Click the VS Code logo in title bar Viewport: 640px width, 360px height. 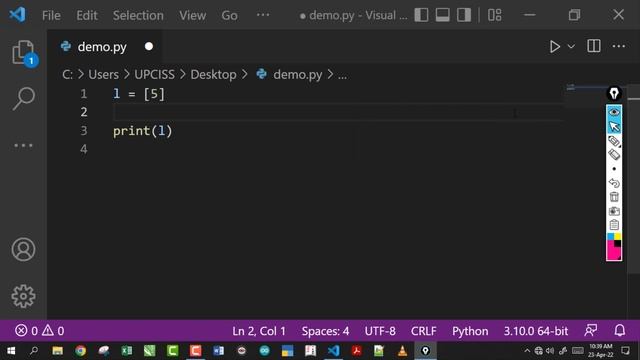[17, 15]
